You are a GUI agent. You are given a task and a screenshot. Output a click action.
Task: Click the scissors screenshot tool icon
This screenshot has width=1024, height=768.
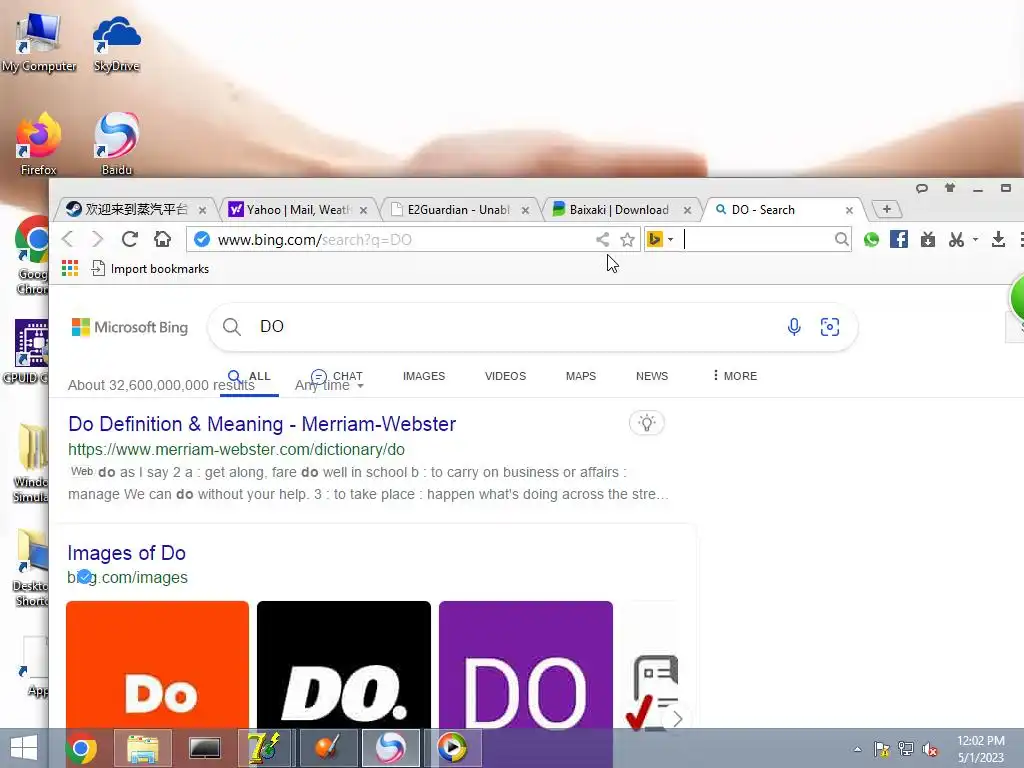pos(957,240)
